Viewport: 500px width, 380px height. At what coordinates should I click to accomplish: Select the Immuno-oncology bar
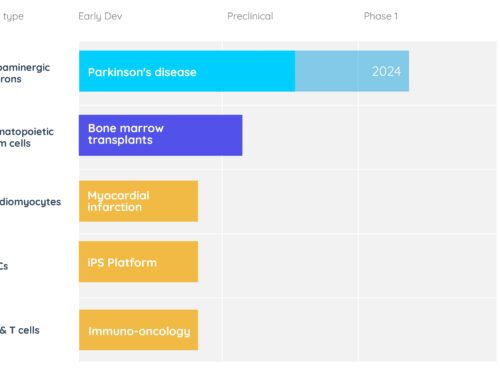click(x=138, y=330)
